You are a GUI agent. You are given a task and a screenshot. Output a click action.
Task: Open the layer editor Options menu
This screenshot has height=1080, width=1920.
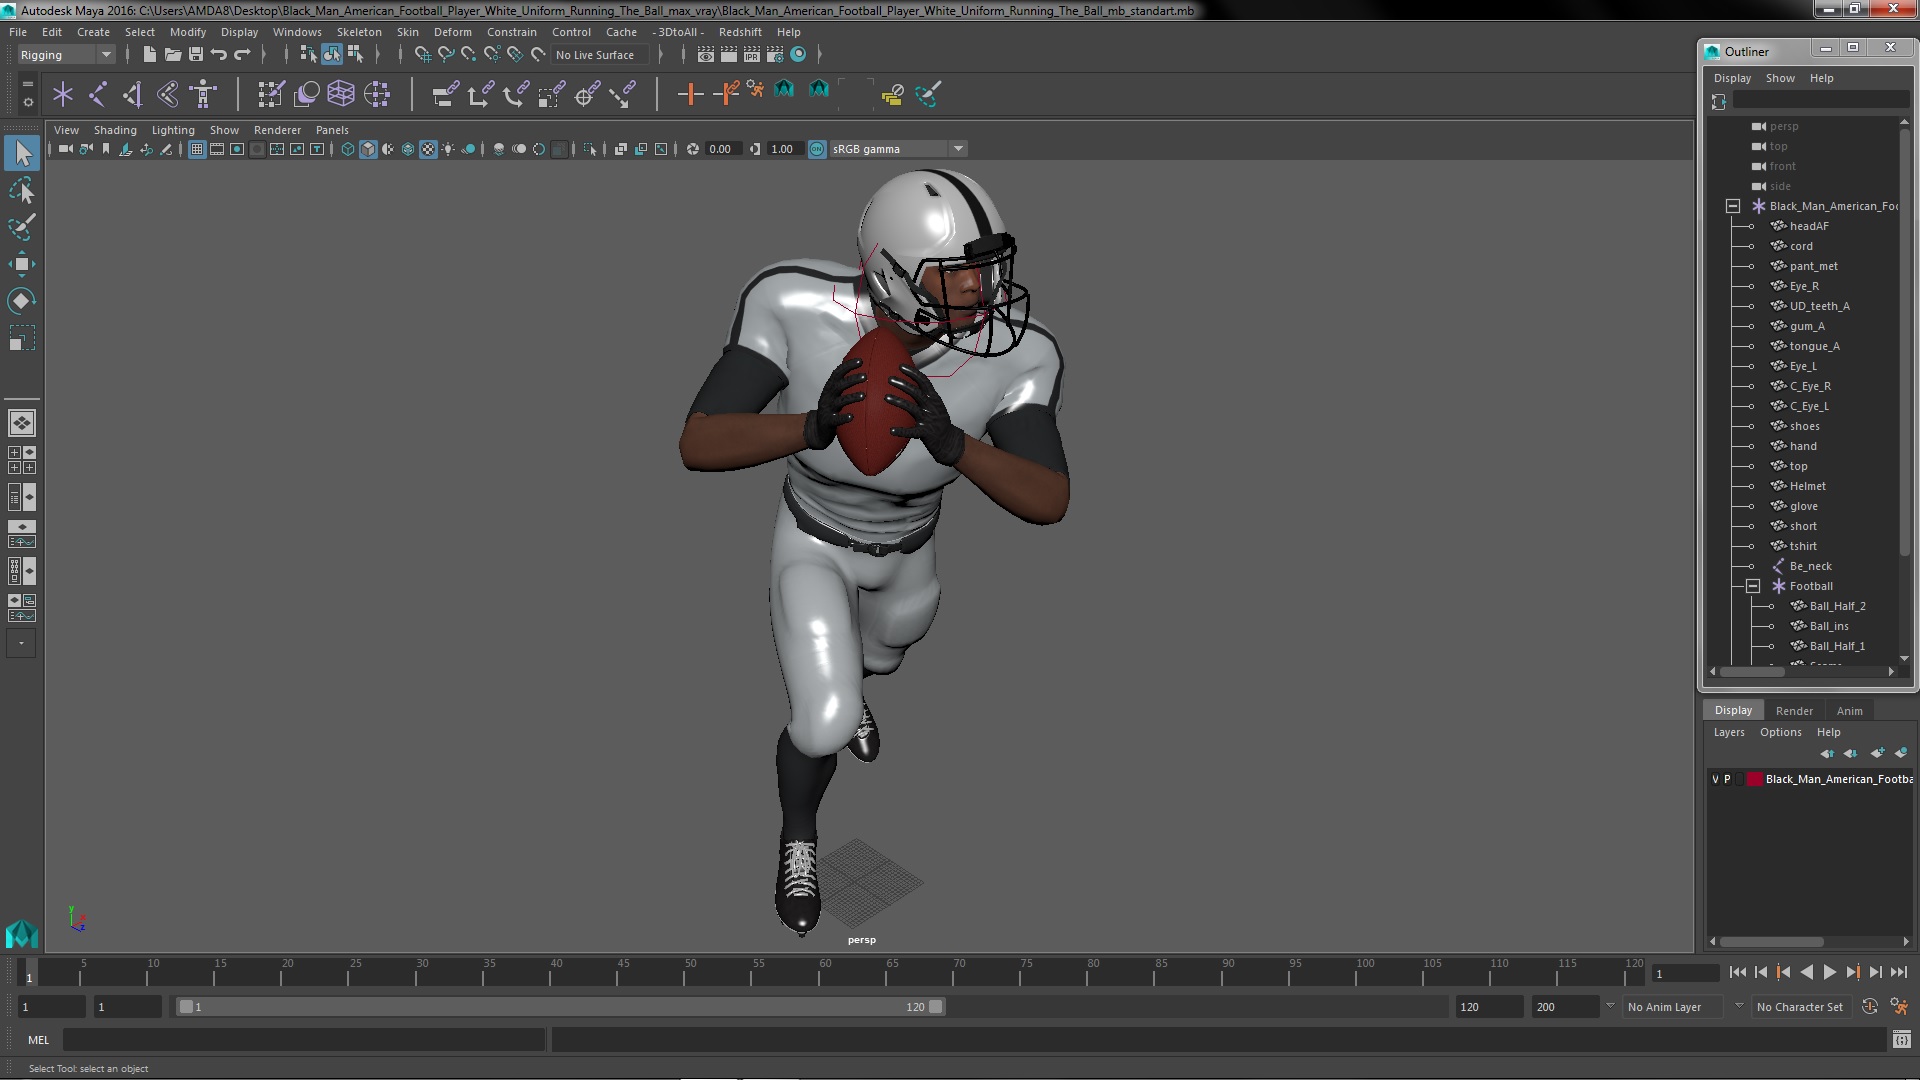point(1780,732)
